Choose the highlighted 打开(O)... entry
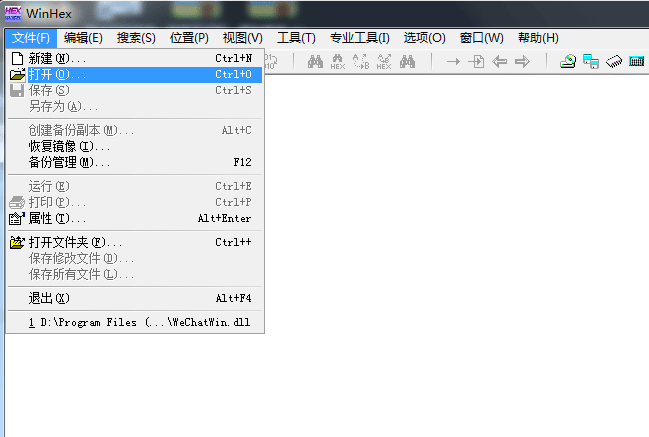This screenshot has width=649, height=437. click(135, 74)
